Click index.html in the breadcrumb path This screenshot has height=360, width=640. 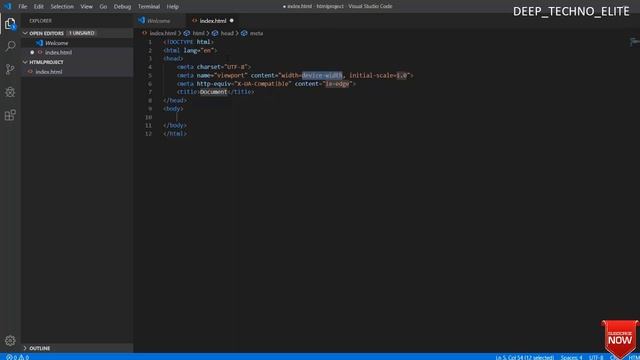[163, 33]
